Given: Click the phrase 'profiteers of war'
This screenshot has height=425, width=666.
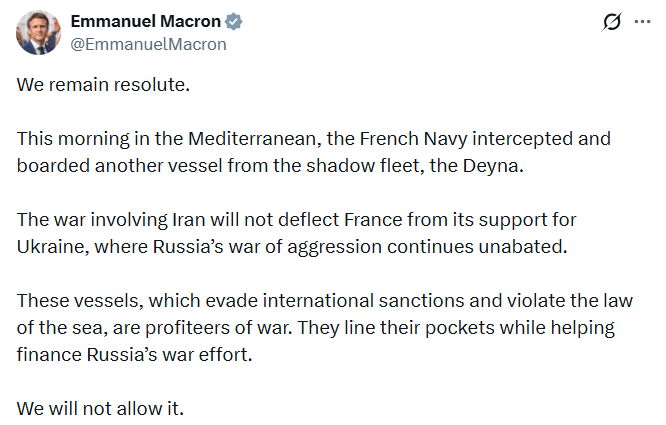Looking at the screenshot, I should click(194, 325).
